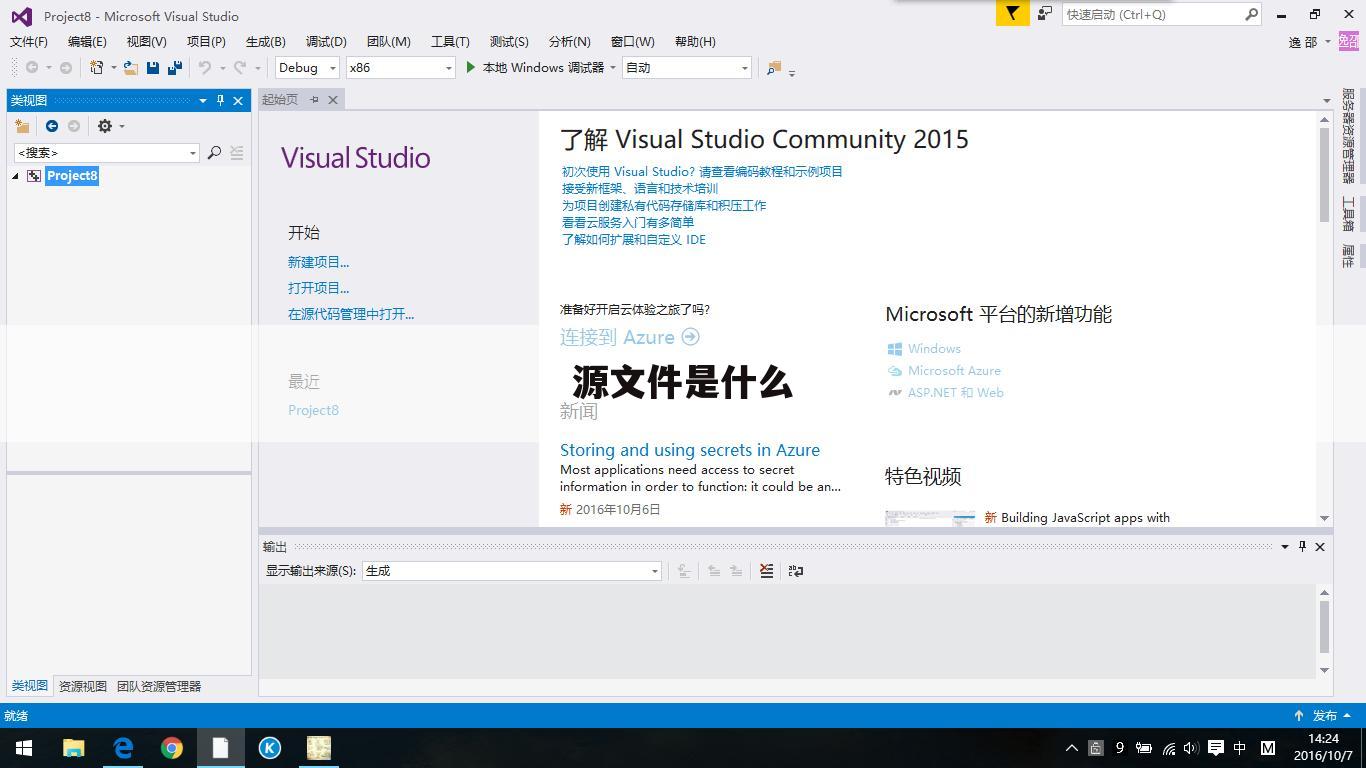The image size is (1366, 768).
Task: Click the search magnifier in 类视图
Action: 214,152
